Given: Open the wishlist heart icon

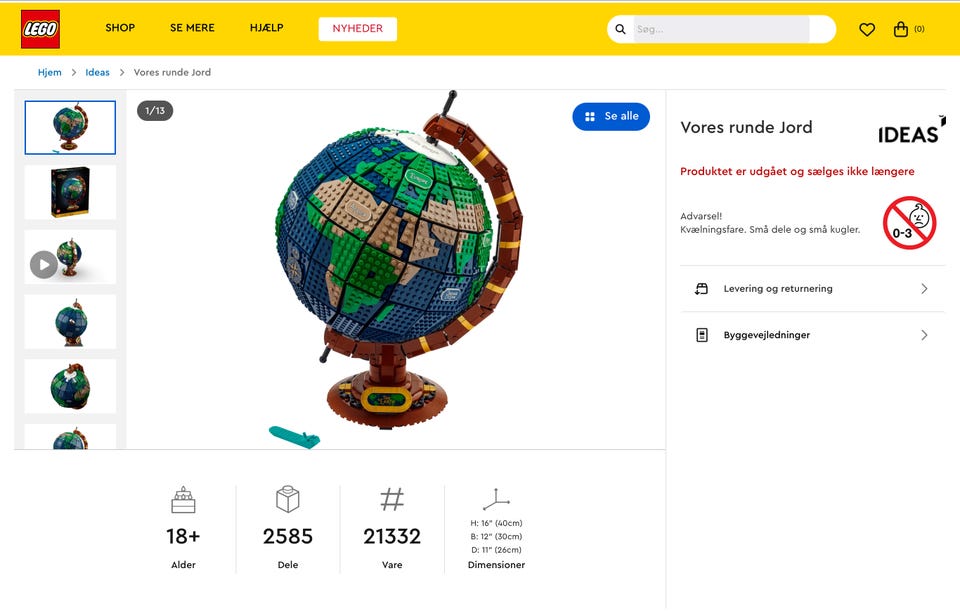Looking at the screenshot, I should pos(867,30).
